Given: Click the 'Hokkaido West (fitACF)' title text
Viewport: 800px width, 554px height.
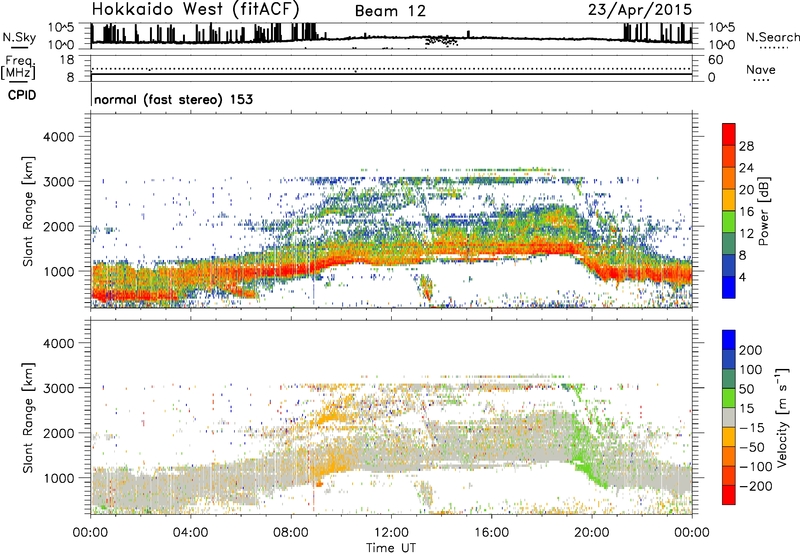Looking at the screenshot, I should click(195, 9).
